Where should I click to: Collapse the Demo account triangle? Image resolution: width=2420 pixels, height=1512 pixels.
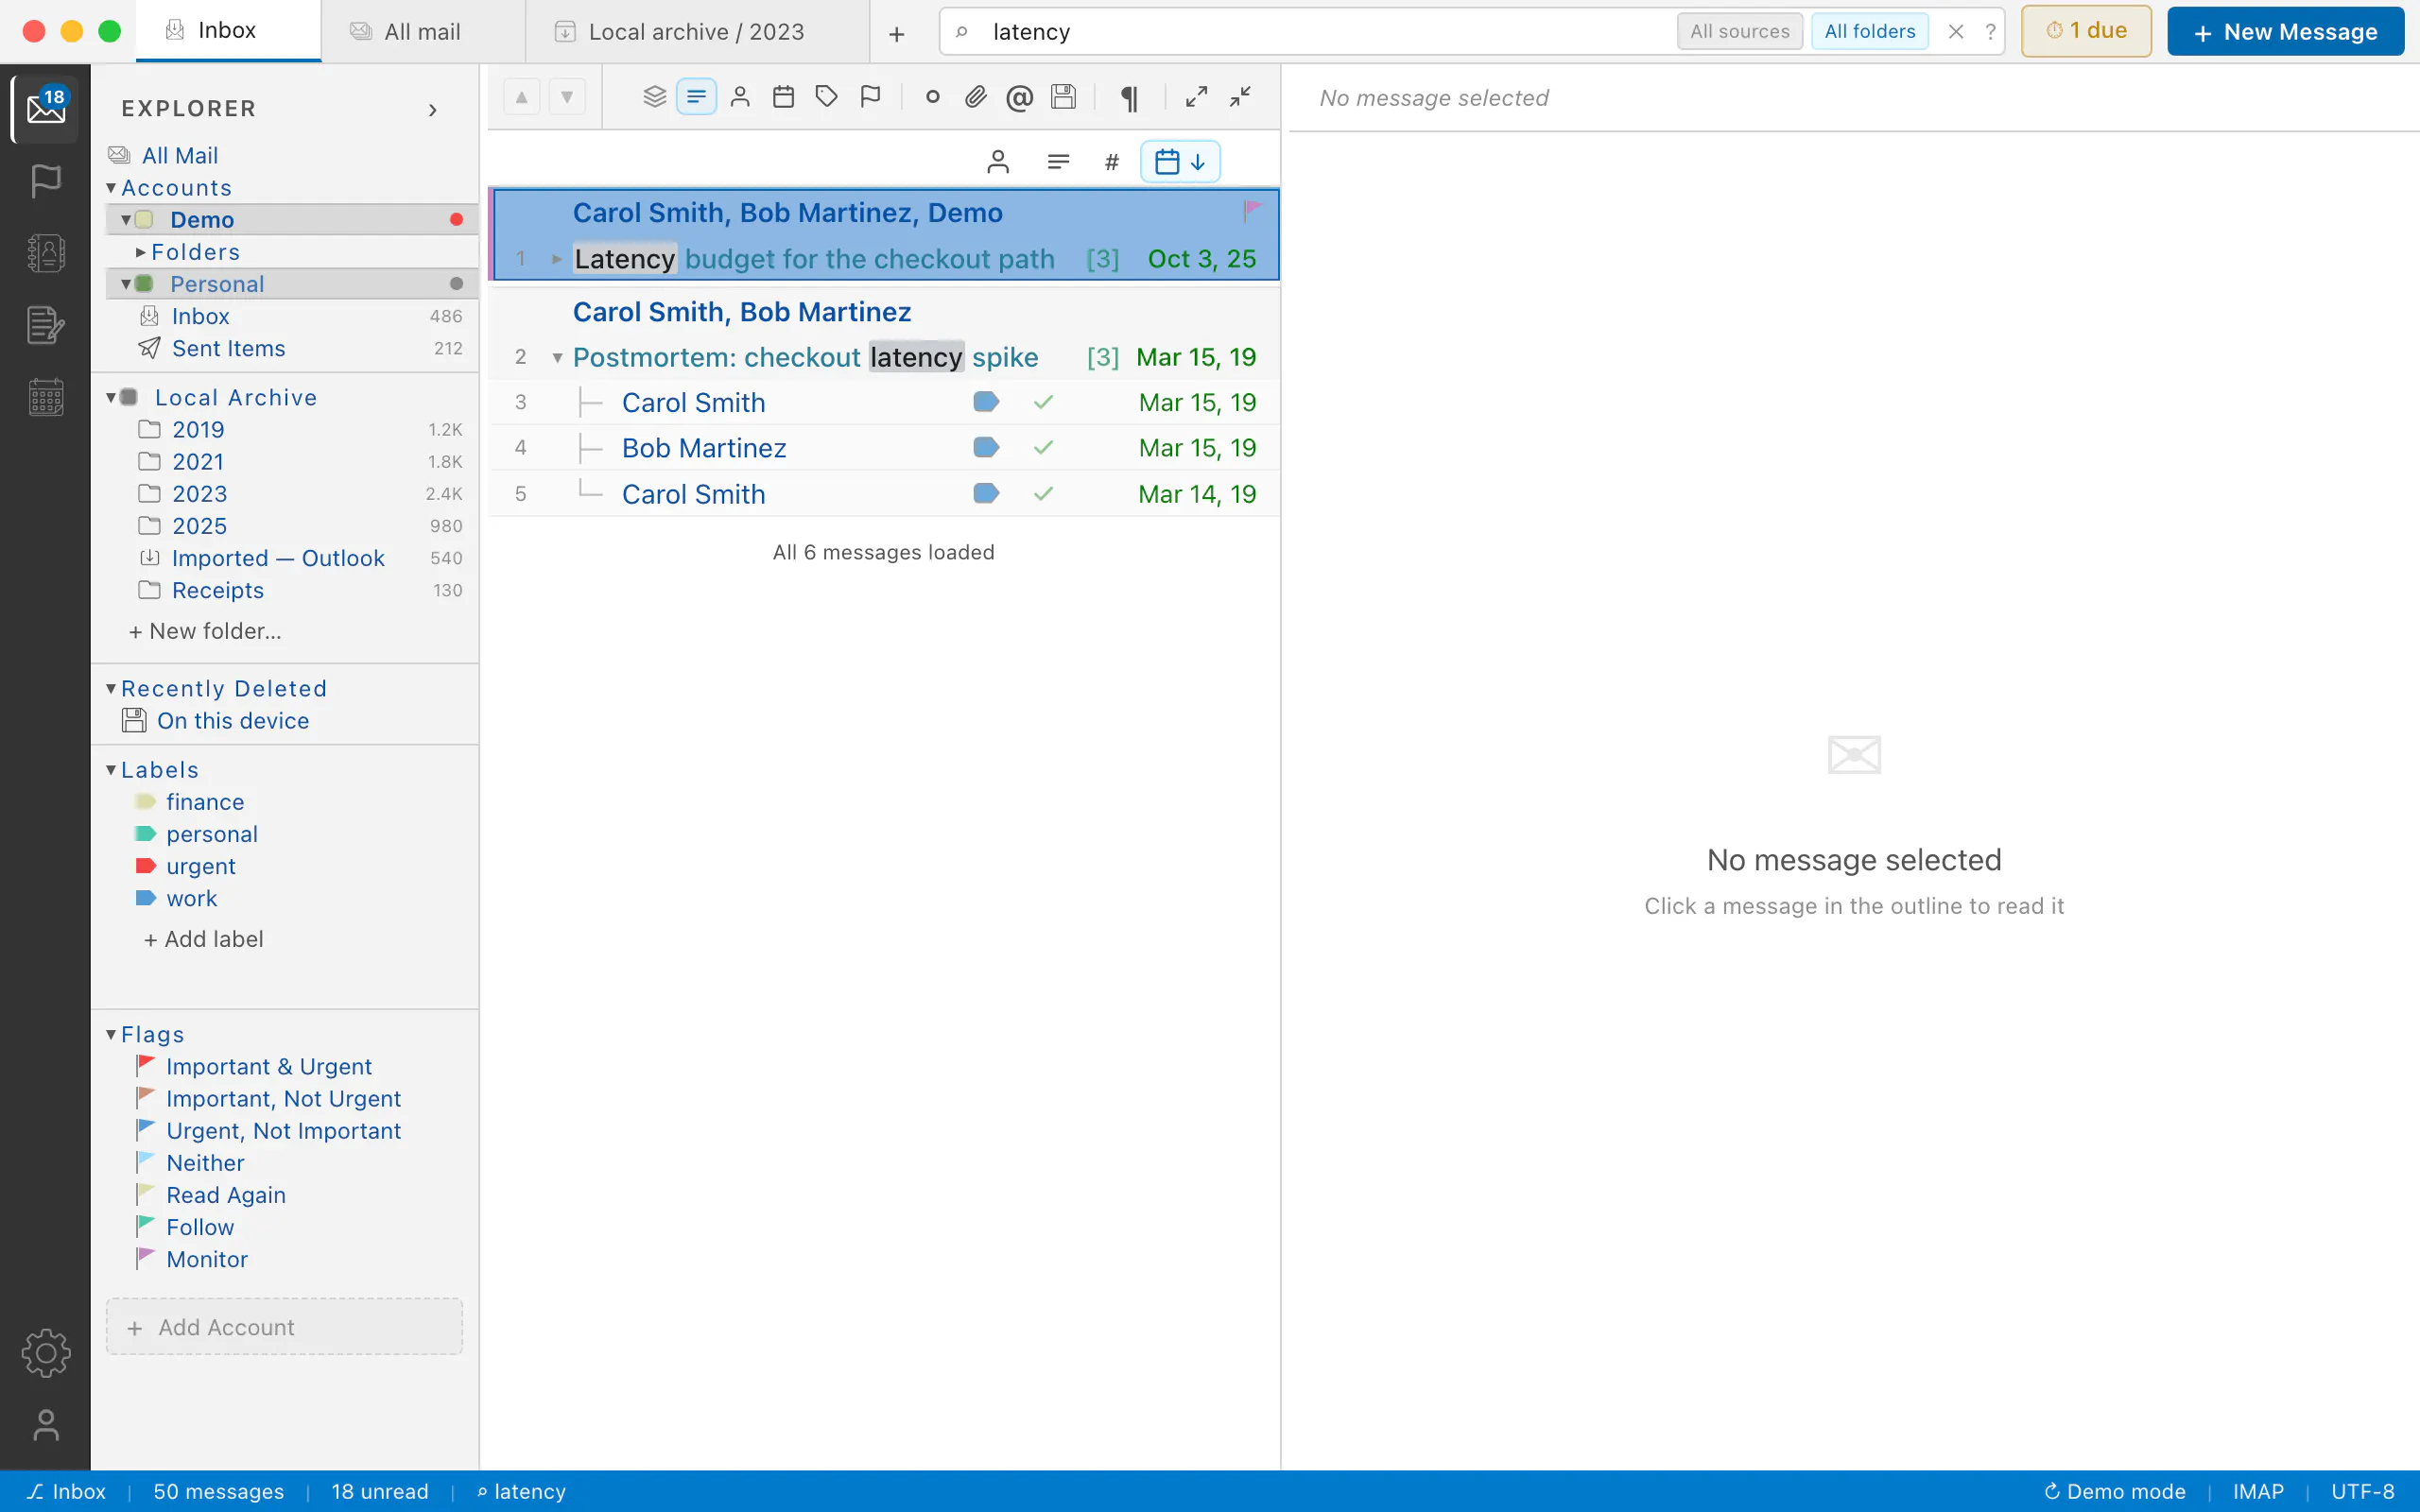[126, 220]
